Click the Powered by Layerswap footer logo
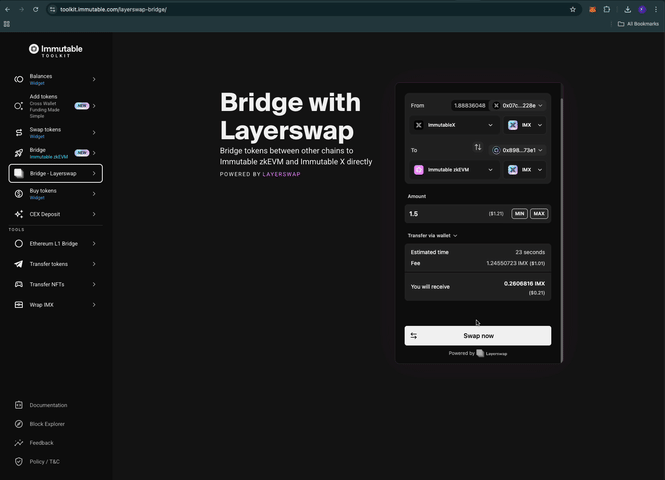The image size is (665, 480). click(x=492, y=354)
